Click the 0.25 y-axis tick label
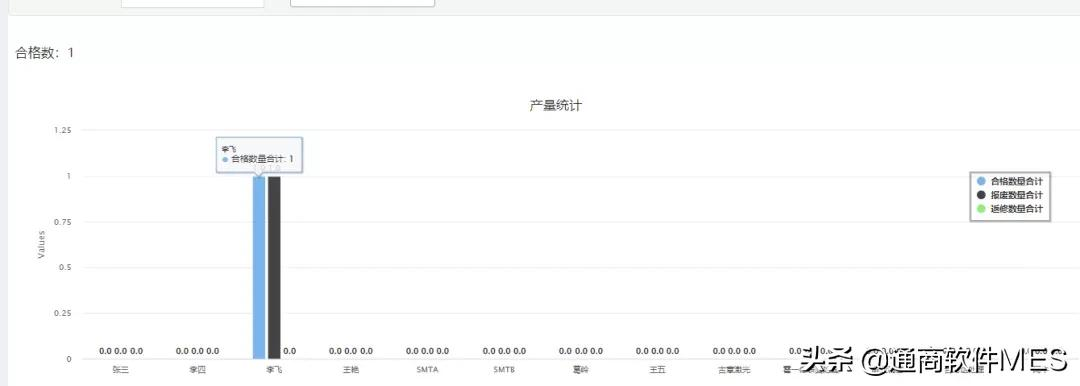Image resolution: width=1080 pixels, height=386 pixels. click(x=63, y=314)
